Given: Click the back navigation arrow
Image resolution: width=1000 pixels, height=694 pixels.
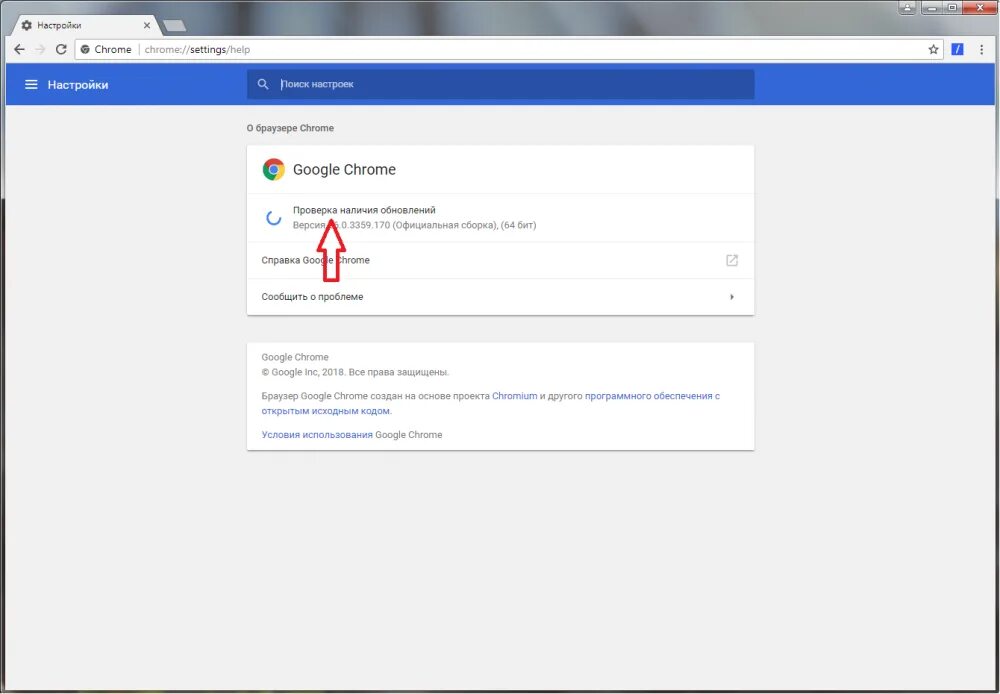Looking at the screenshot, I should [x=19, y=50].
